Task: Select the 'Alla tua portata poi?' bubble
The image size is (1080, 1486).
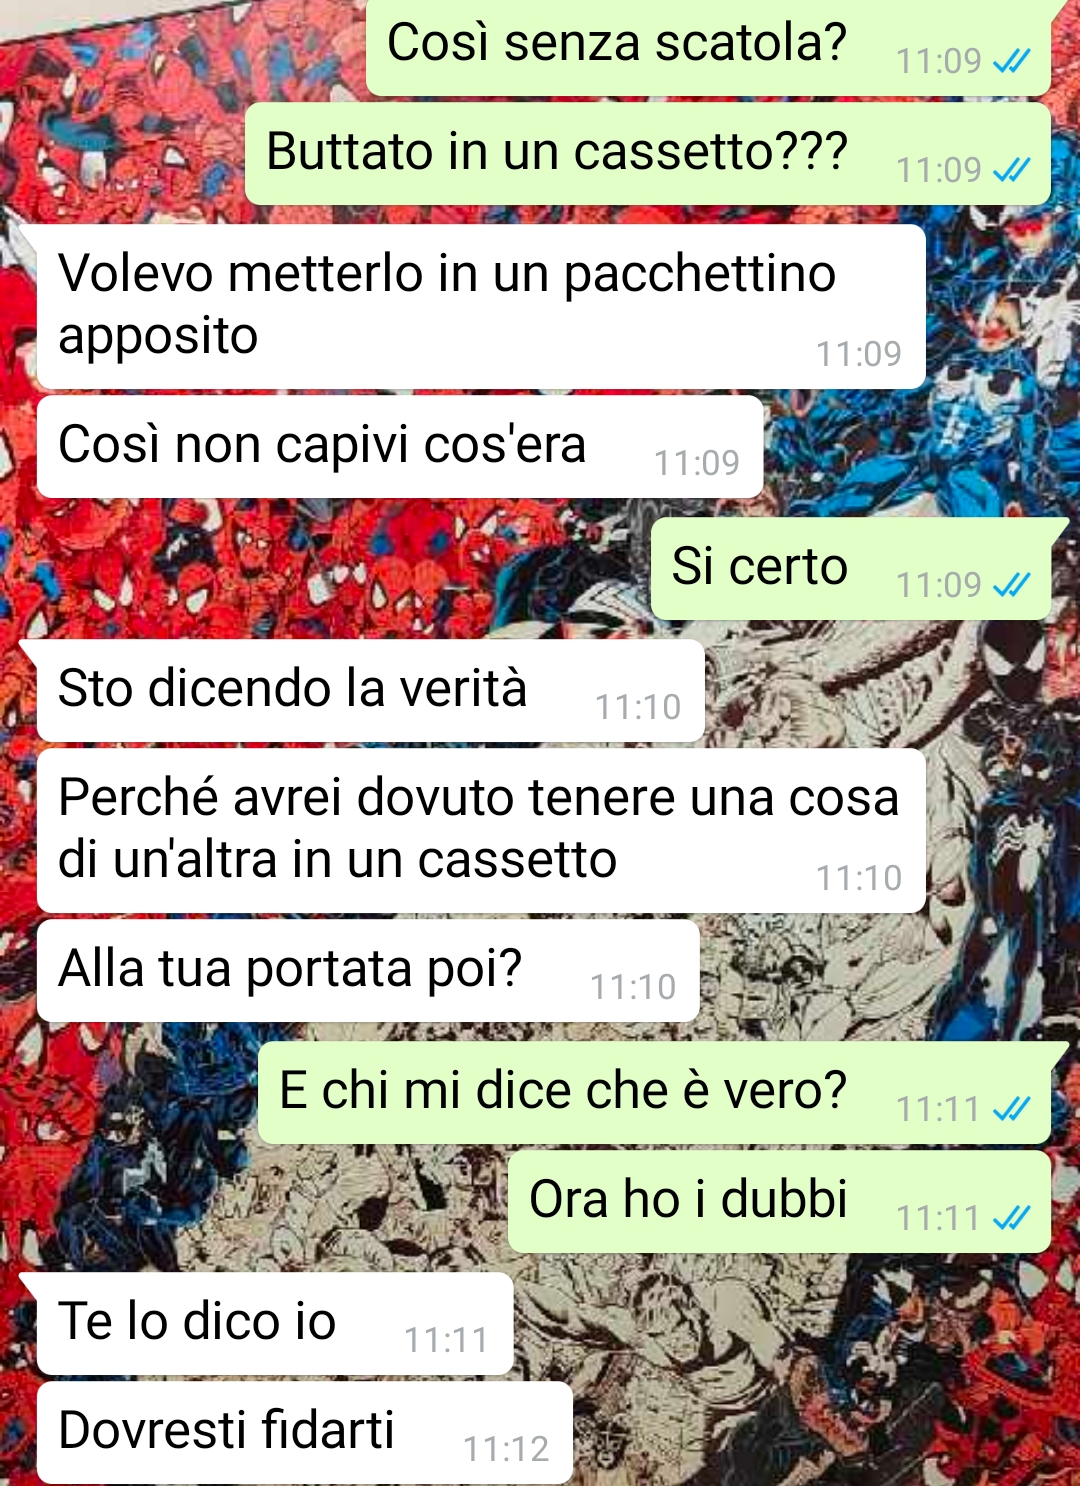Action: [368, 970]
